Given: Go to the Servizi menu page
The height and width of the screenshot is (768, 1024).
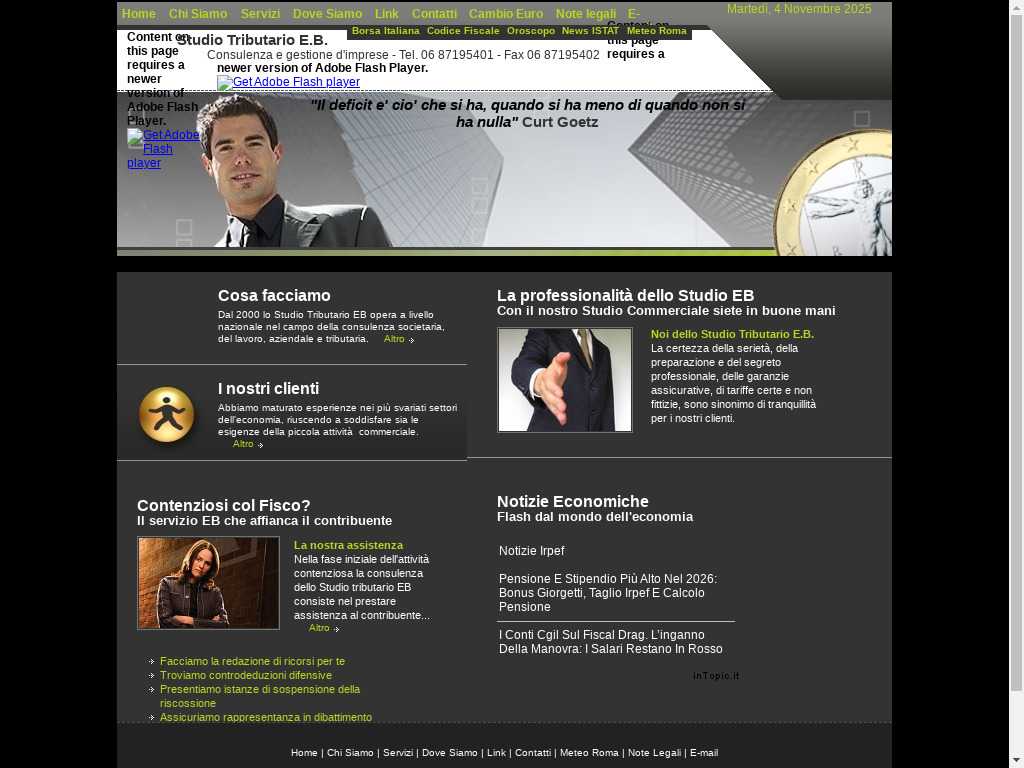Looking at the screenshot, I should click(x=260, y=14).
